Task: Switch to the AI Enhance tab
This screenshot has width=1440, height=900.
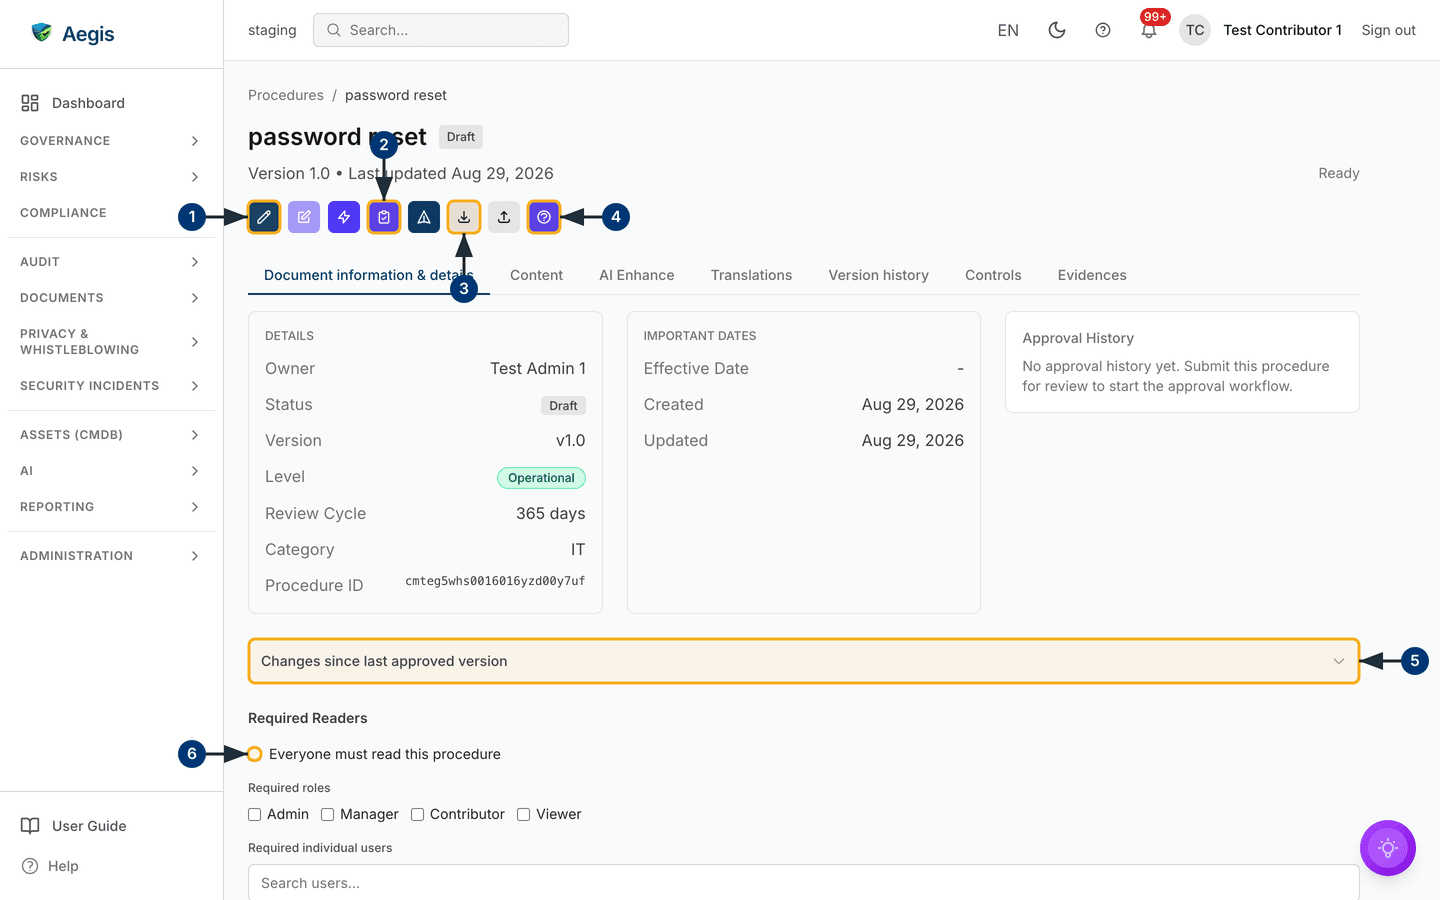Action: pyautogui.click(x=637, y=275)
